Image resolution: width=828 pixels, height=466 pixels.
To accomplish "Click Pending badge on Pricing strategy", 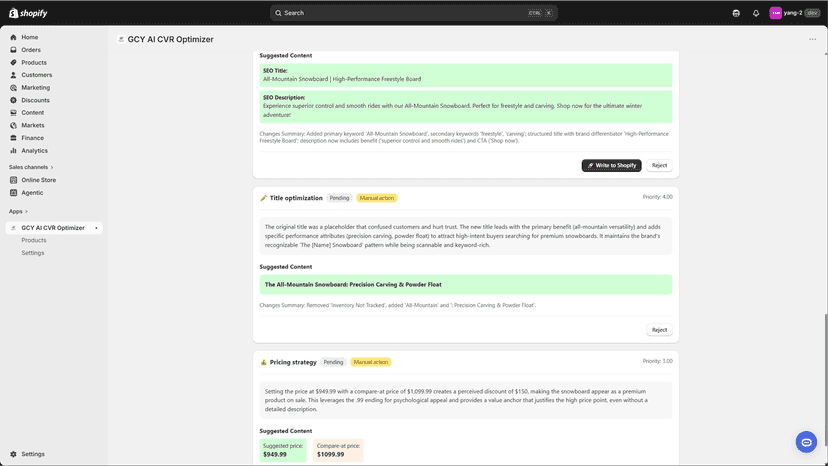I will [x=333, y=362].
